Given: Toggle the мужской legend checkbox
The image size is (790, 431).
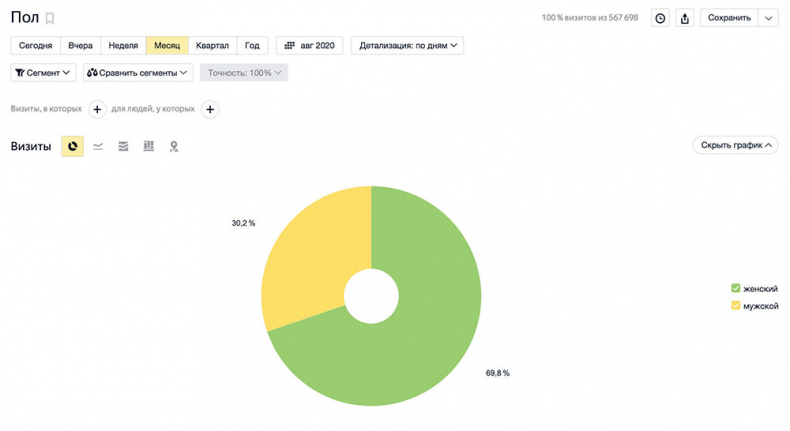Looking at the screenshot, I should 736,306.
